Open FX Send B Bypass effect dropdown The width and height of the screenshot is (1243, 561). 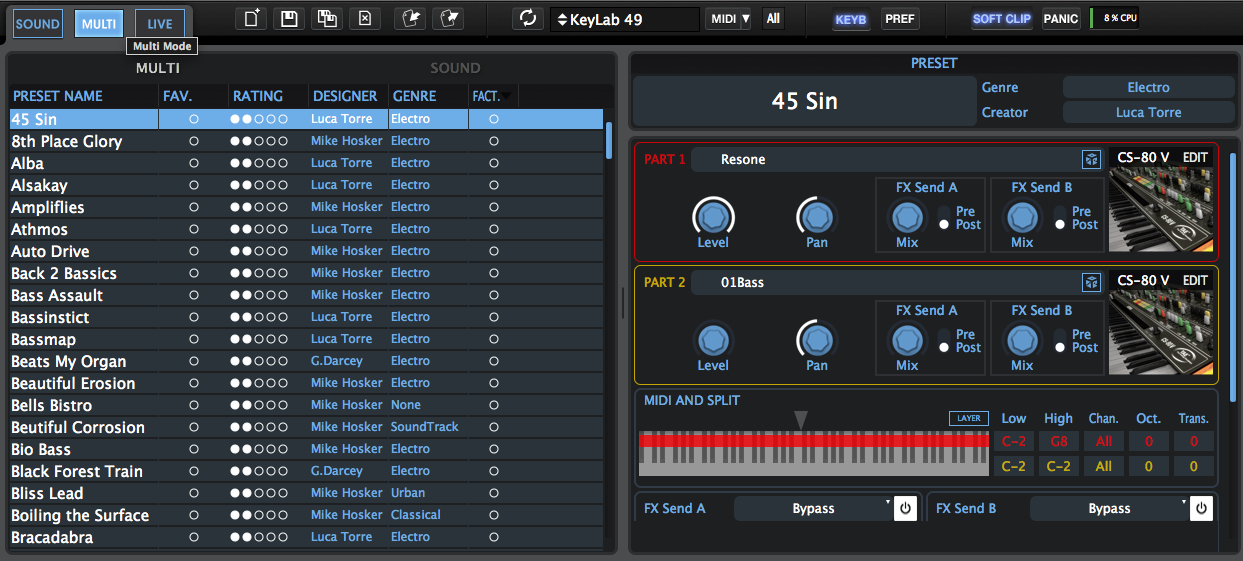point(1109,508)
